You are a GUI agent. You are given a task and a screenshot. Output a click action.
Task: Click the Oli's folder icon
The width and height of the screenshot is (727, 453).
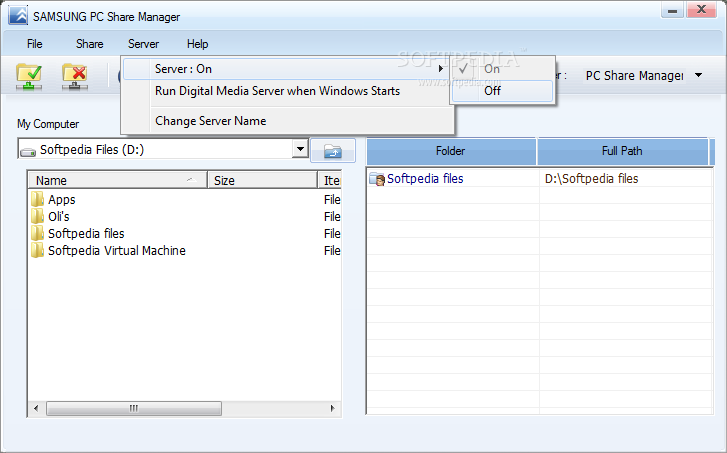point(37,217)
